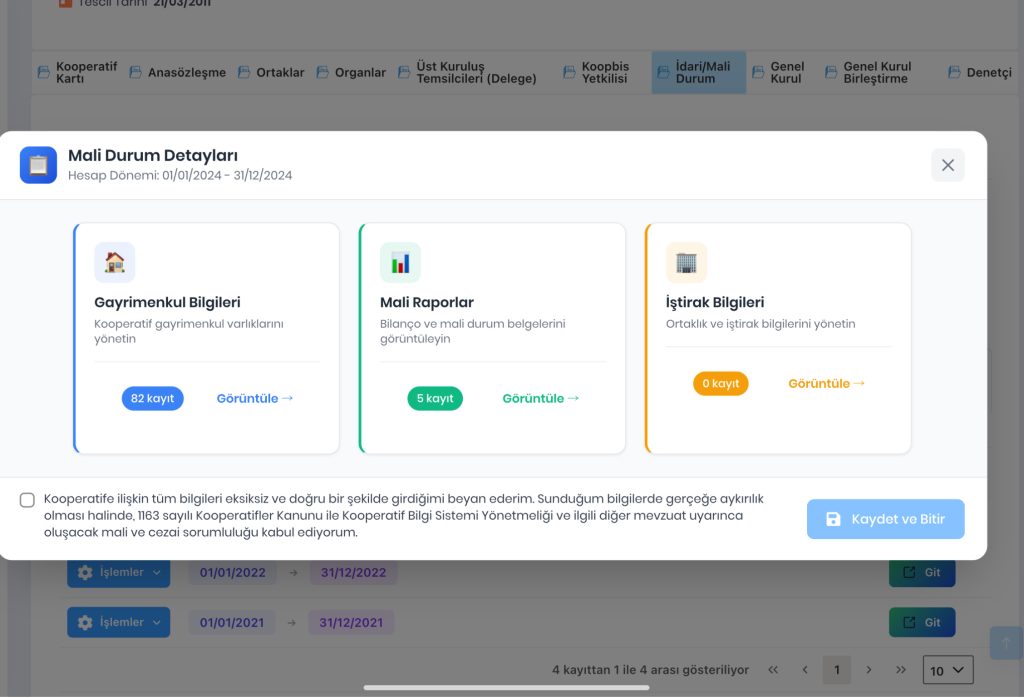
Task: Open the Denetçi tab
Action: [980, 73]
